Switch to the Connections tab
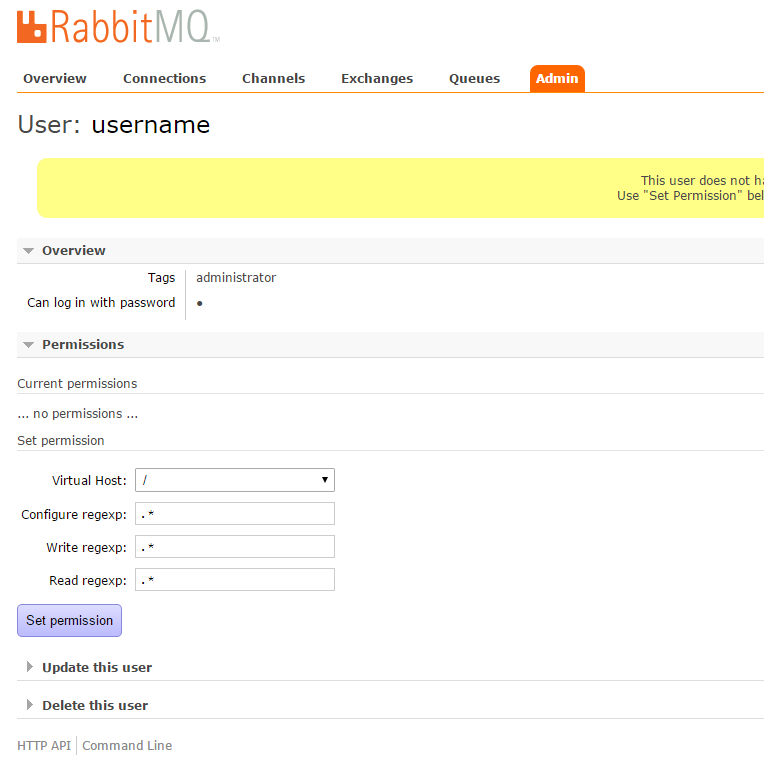The image size is (764, 761). click(164, 79)
